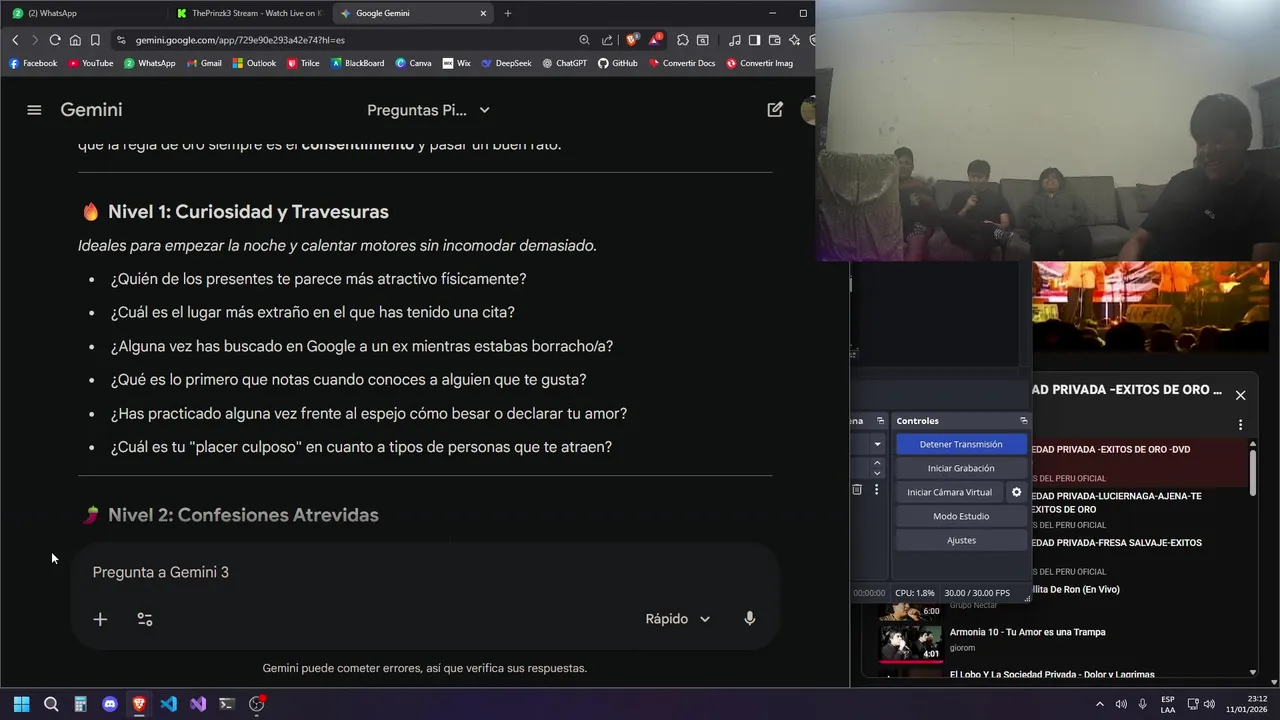Click the zoom magnifier in address bar

click(584, 40)
